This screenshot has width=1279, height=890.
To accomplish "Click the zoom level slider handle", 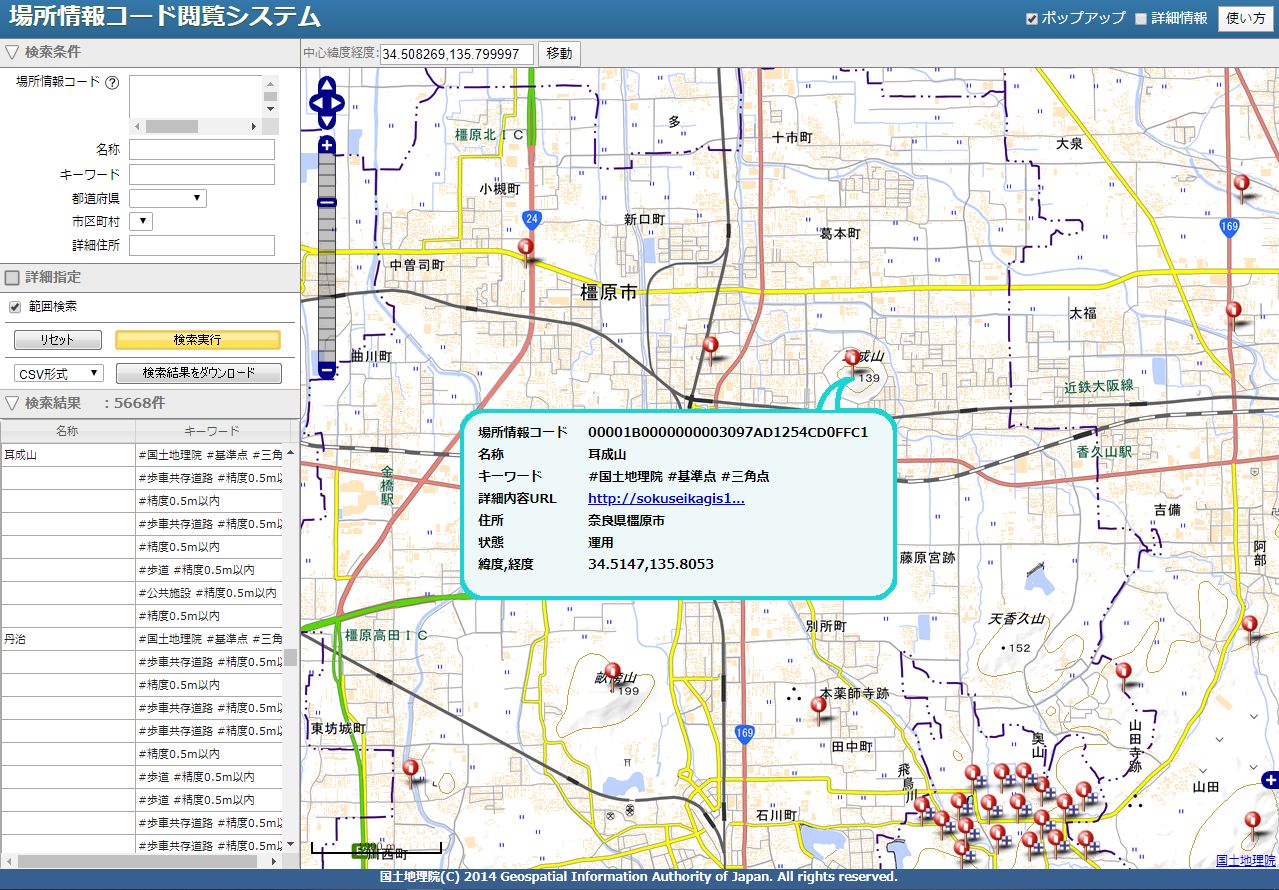I will [x=327, y=202].
